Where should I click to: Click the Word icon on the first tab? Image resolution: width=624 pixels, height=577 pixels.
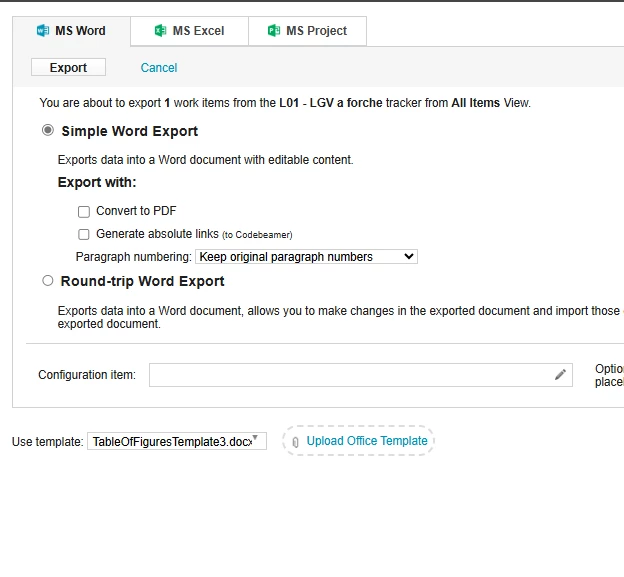(x=43, y=31)
